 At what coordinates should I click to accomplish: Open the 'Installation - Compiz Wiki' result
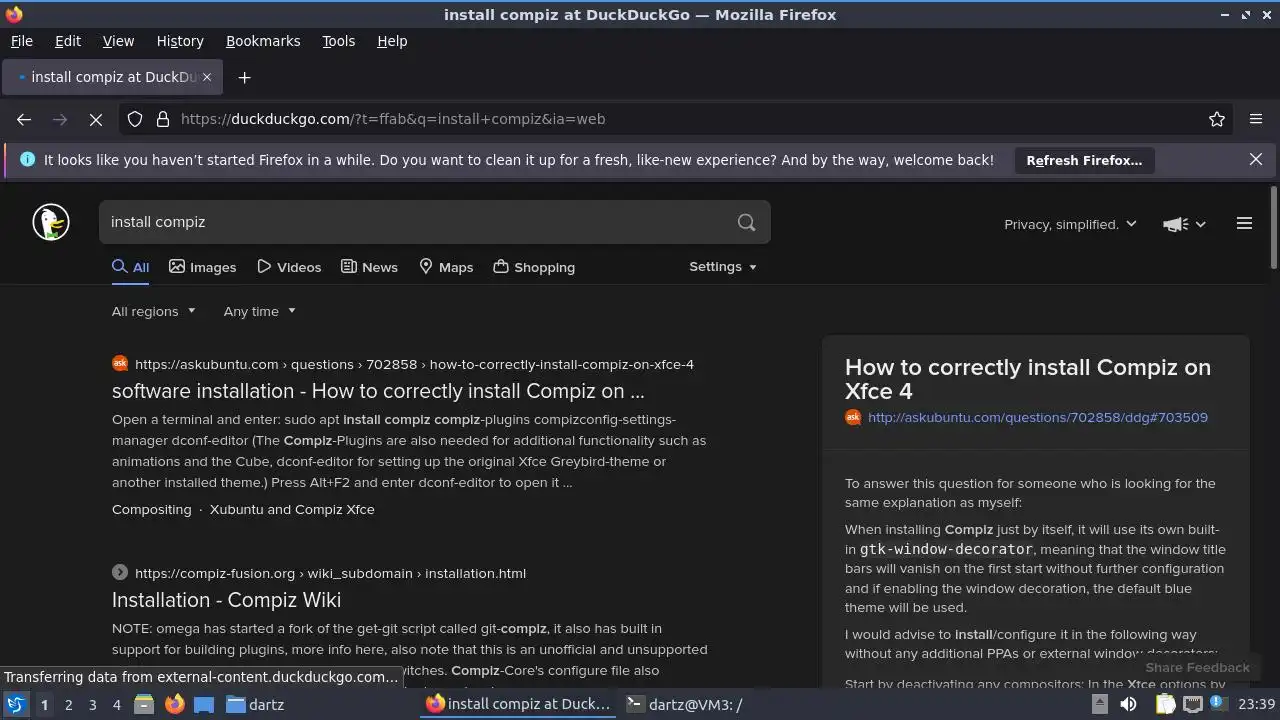[x=226, y=600]
